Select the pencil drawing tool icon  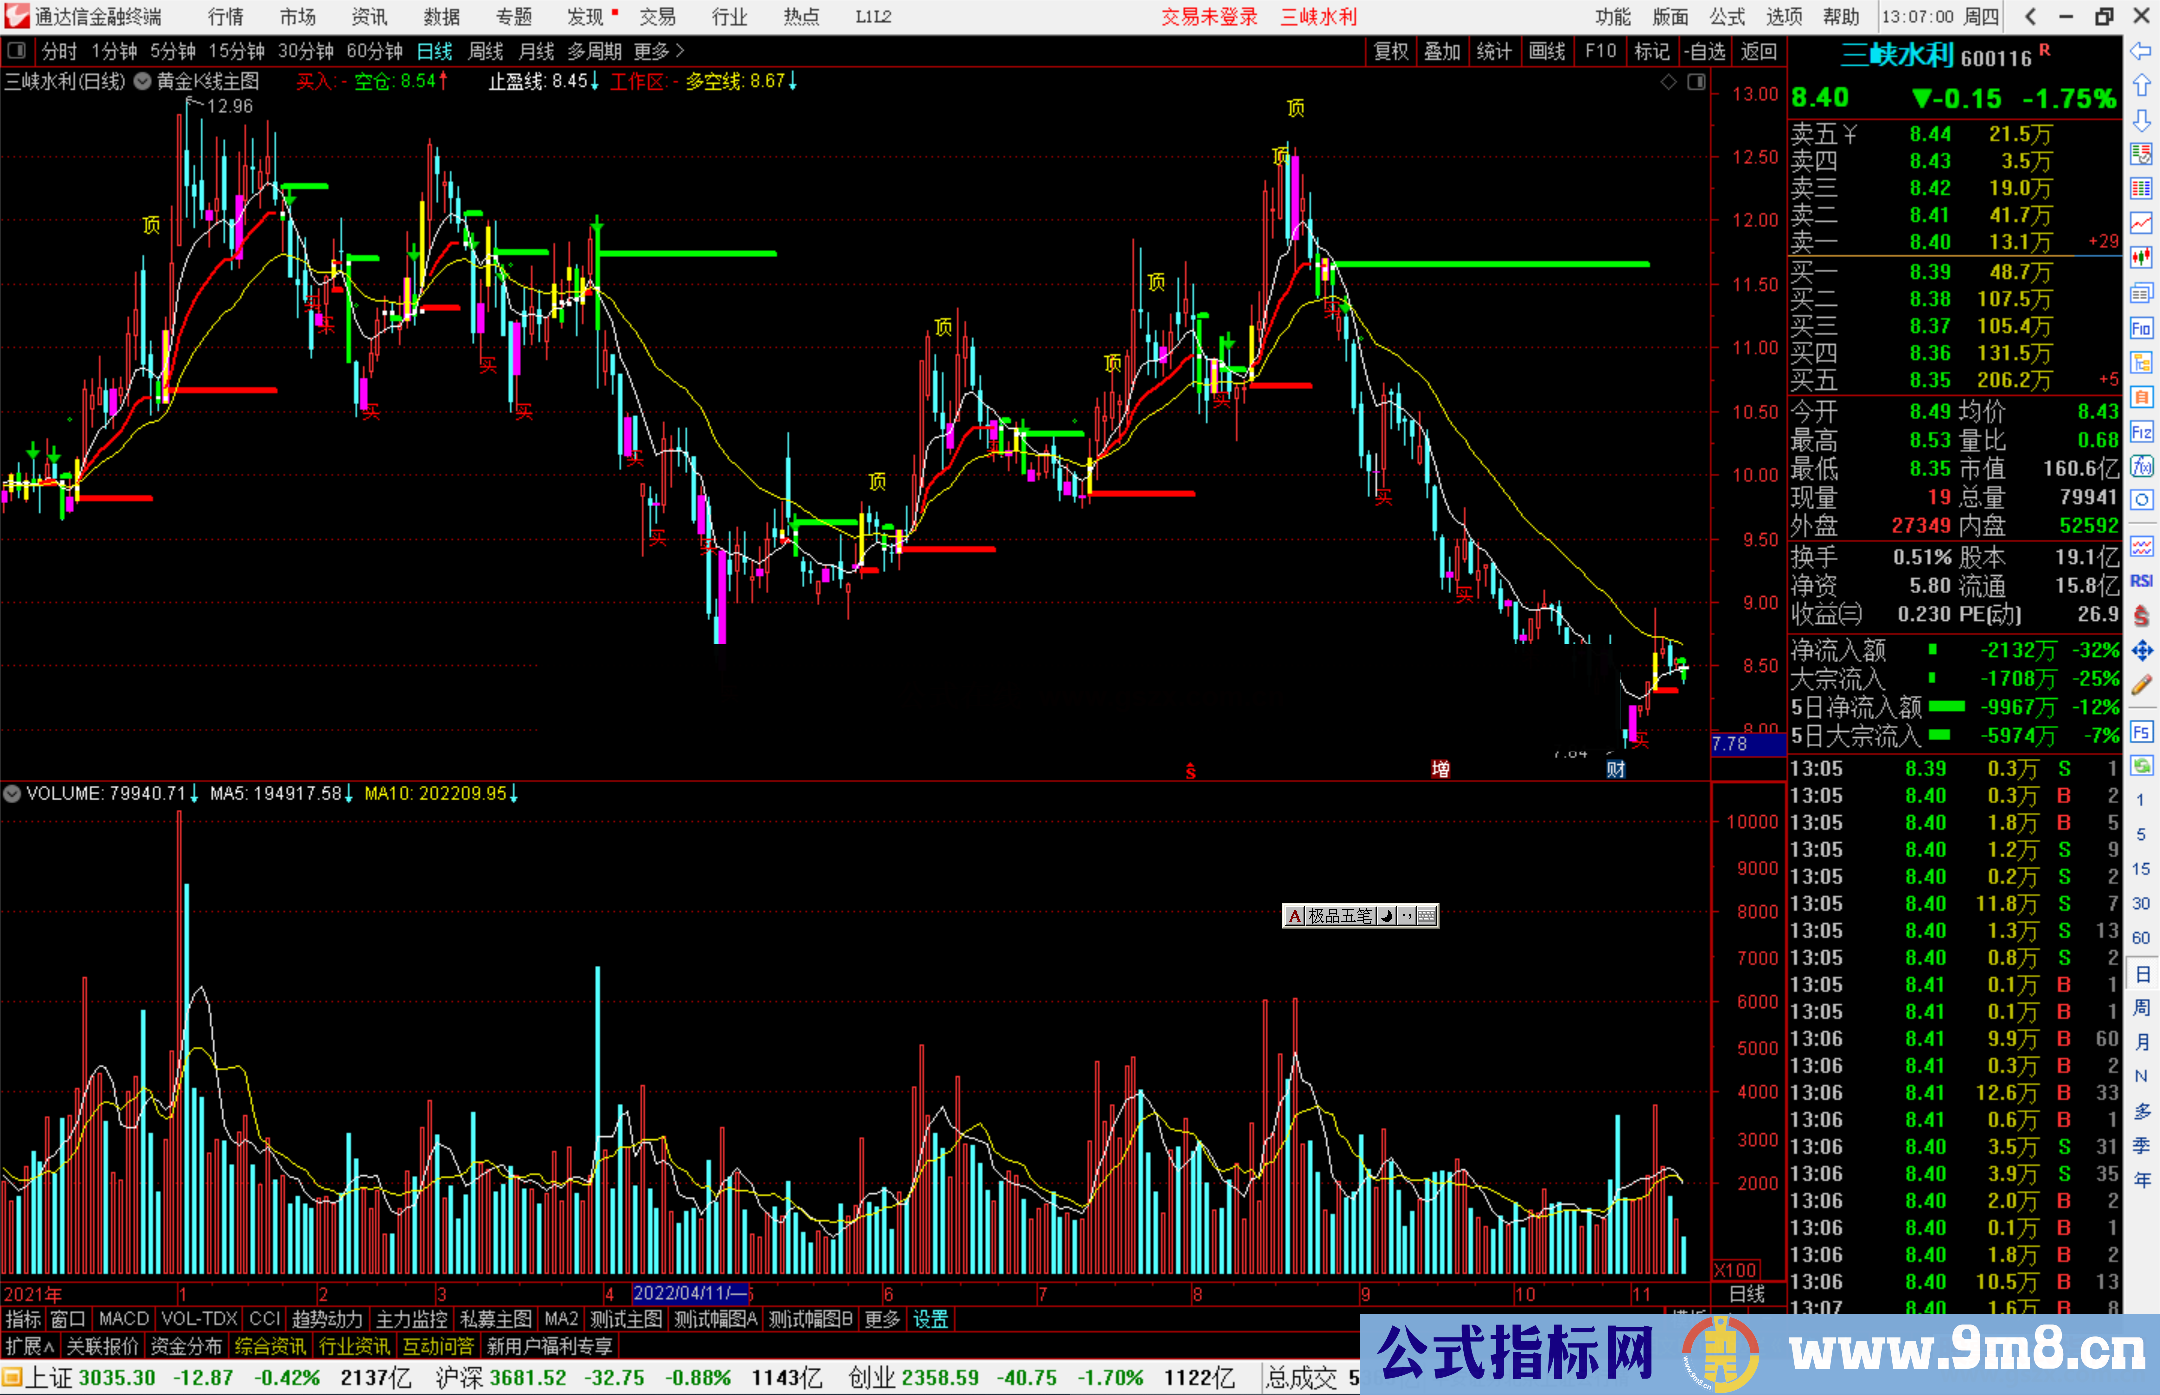point(2141,685)
